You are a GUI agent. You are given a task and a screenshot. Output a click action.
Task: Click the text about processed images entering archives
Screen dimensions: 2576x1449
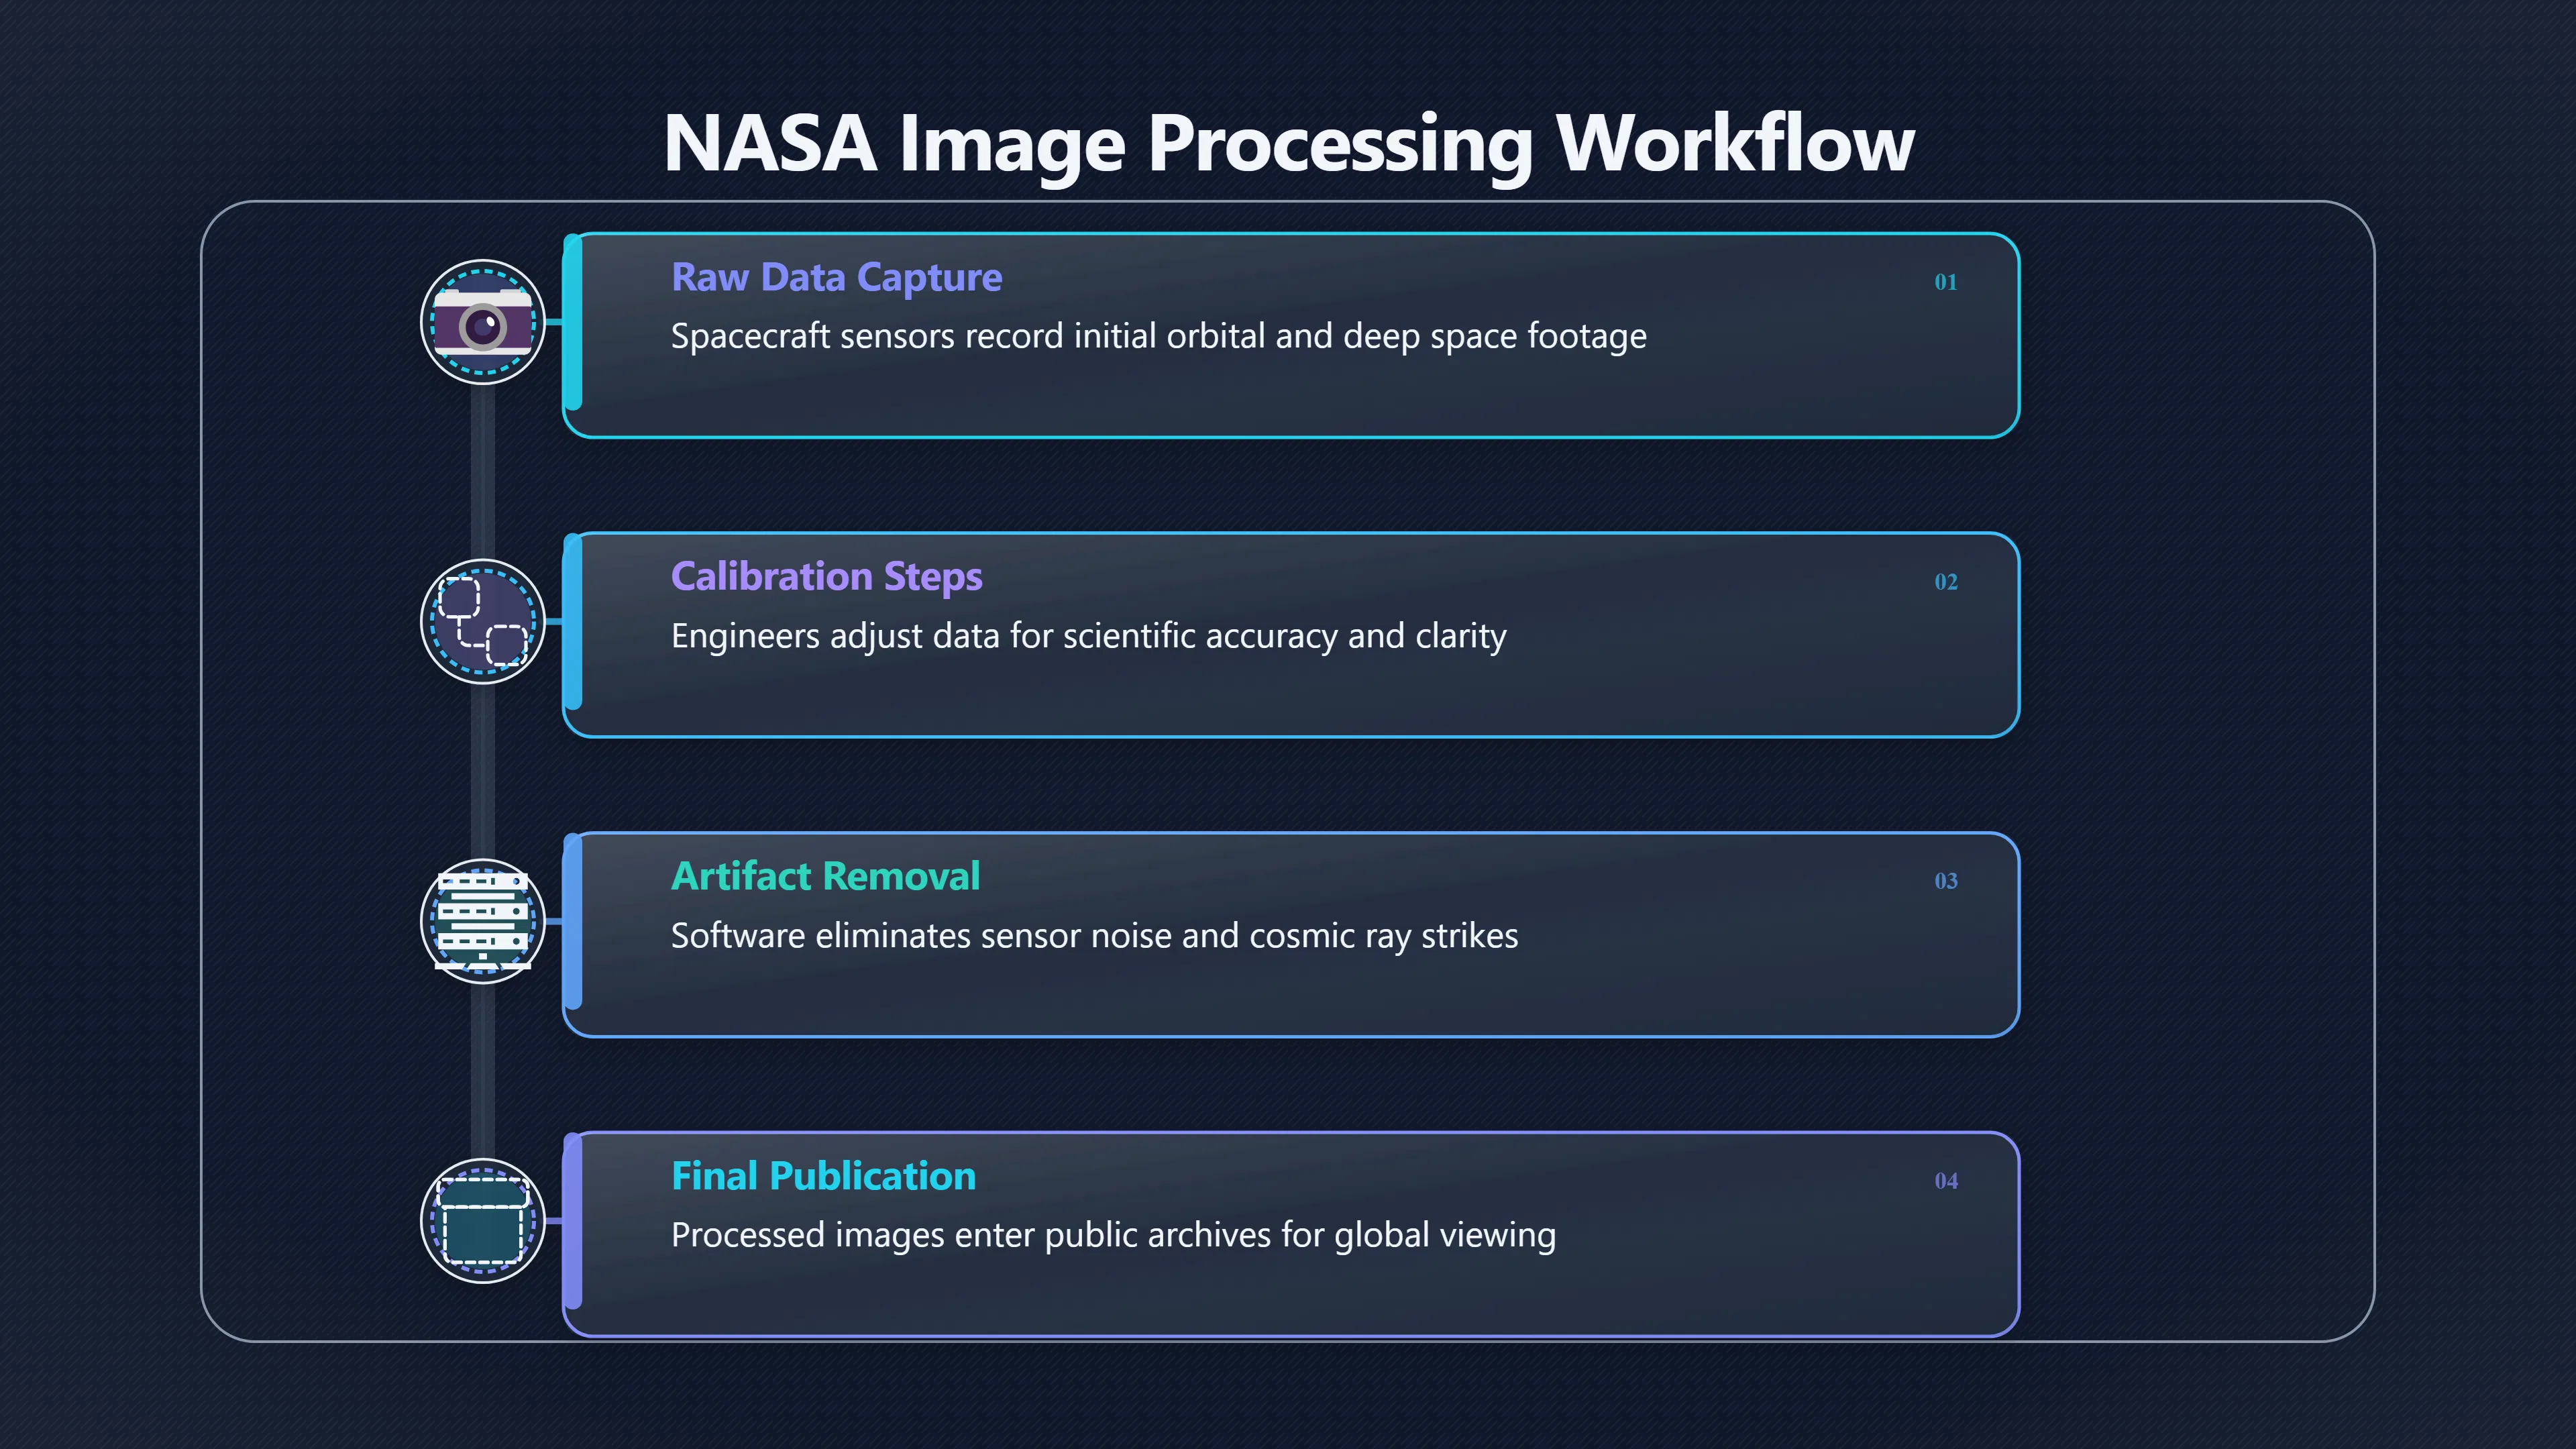pos(1113,1236)
